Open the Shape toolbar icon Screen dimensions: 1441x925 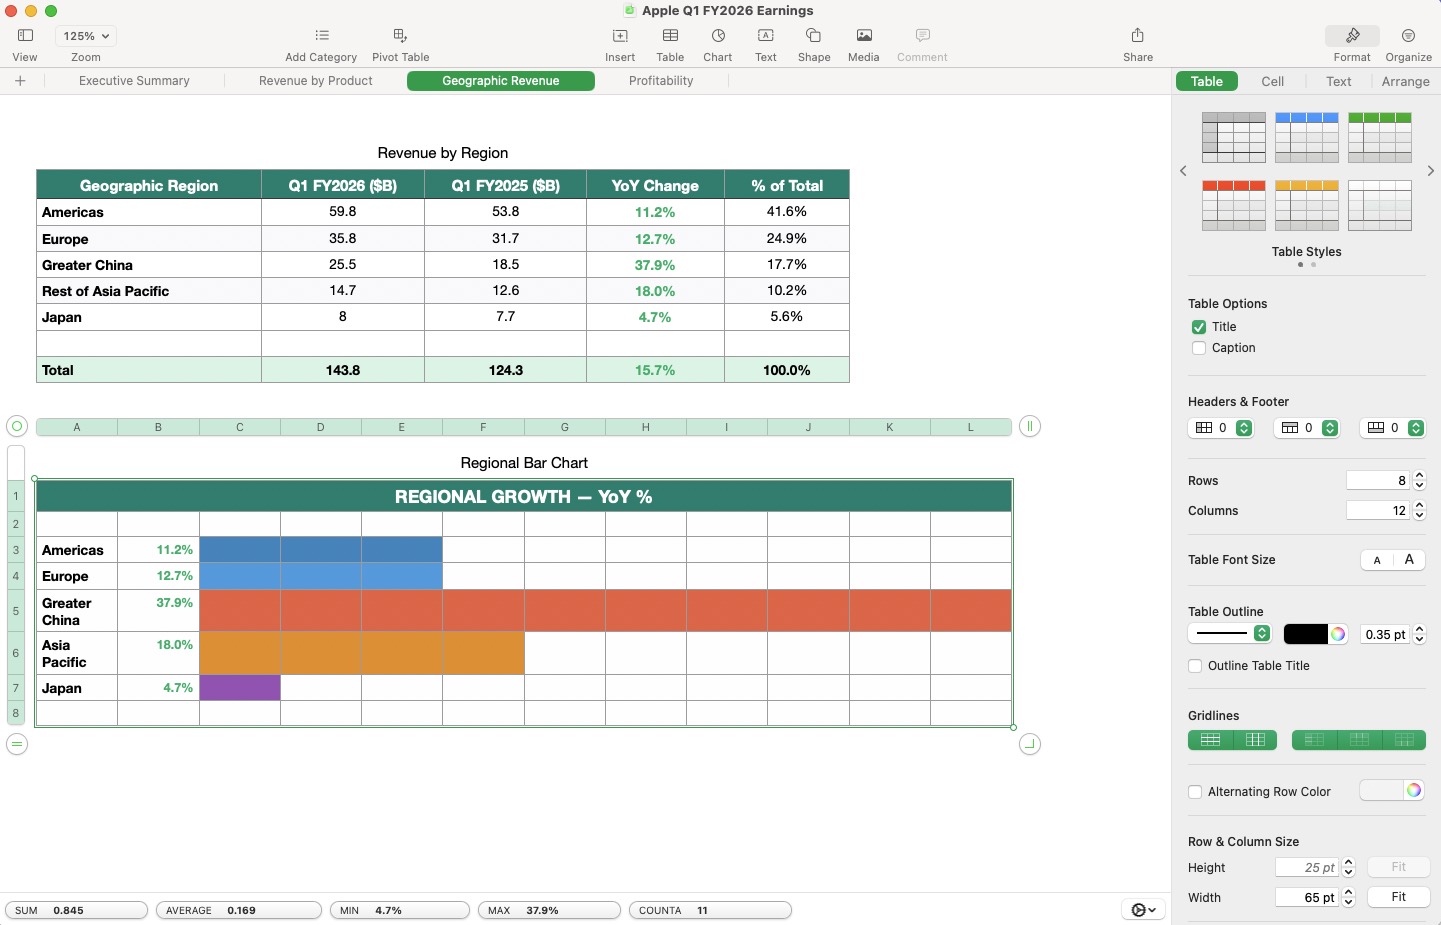814,36
